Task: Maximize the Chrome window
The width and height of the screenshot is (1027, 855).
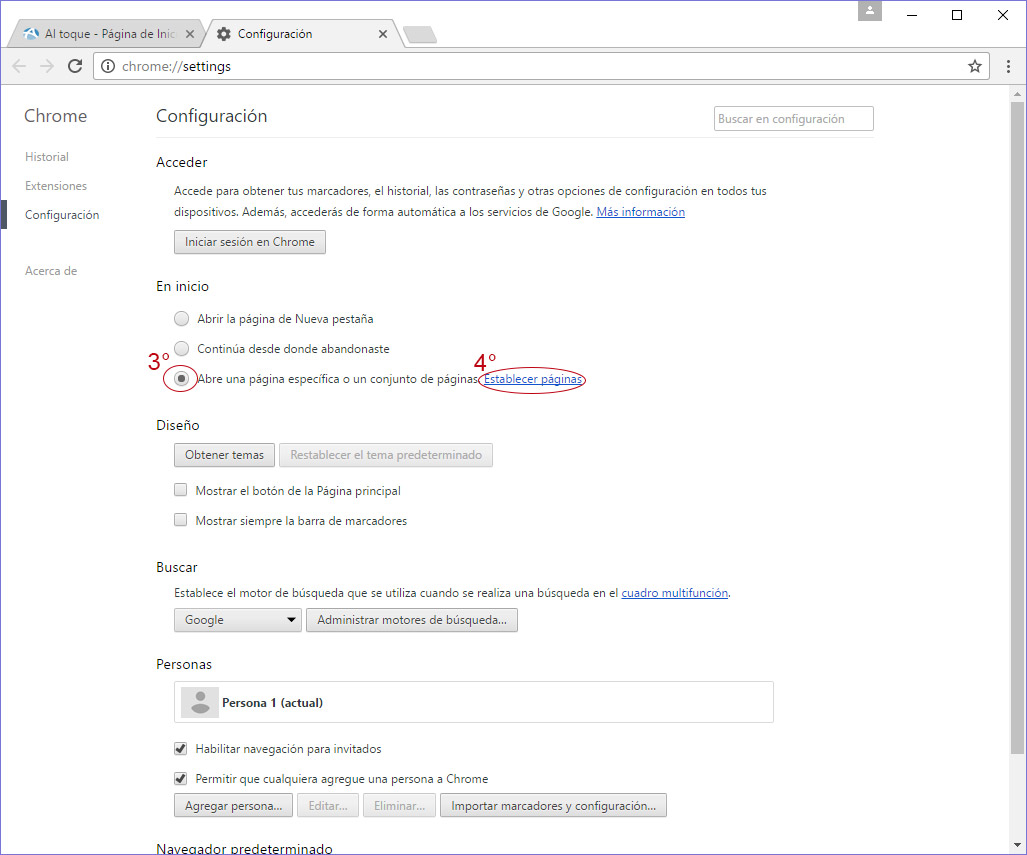Action: (x=957, y=14)
